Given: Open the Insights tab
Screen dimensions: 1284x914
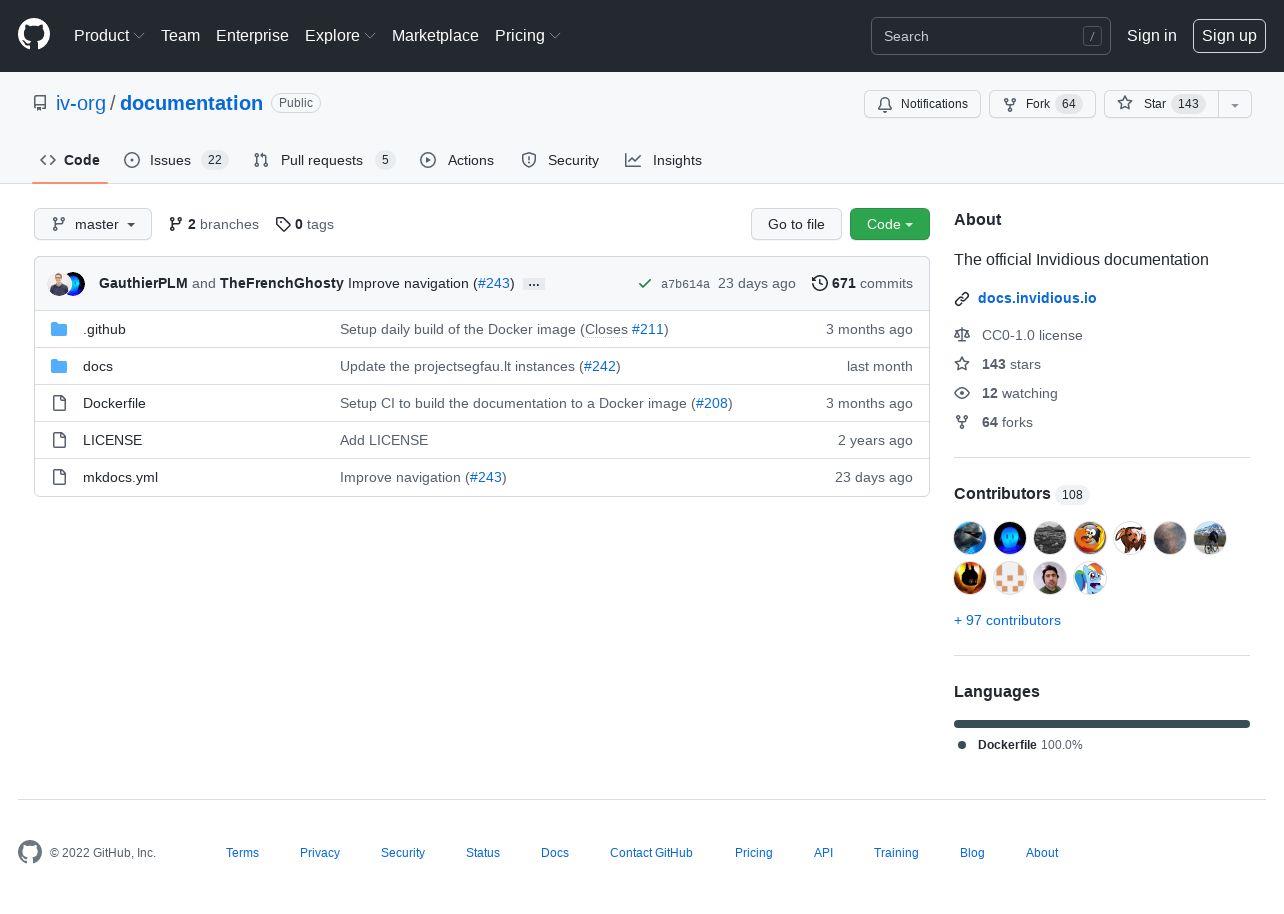Looking at the screenshot, I should pos(664,160).
